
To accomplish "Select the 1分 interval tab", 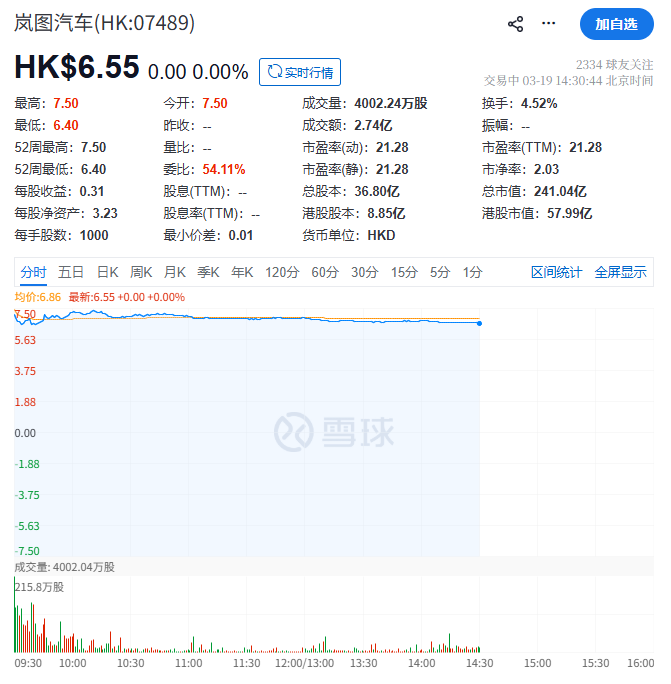I will point(472,272).
